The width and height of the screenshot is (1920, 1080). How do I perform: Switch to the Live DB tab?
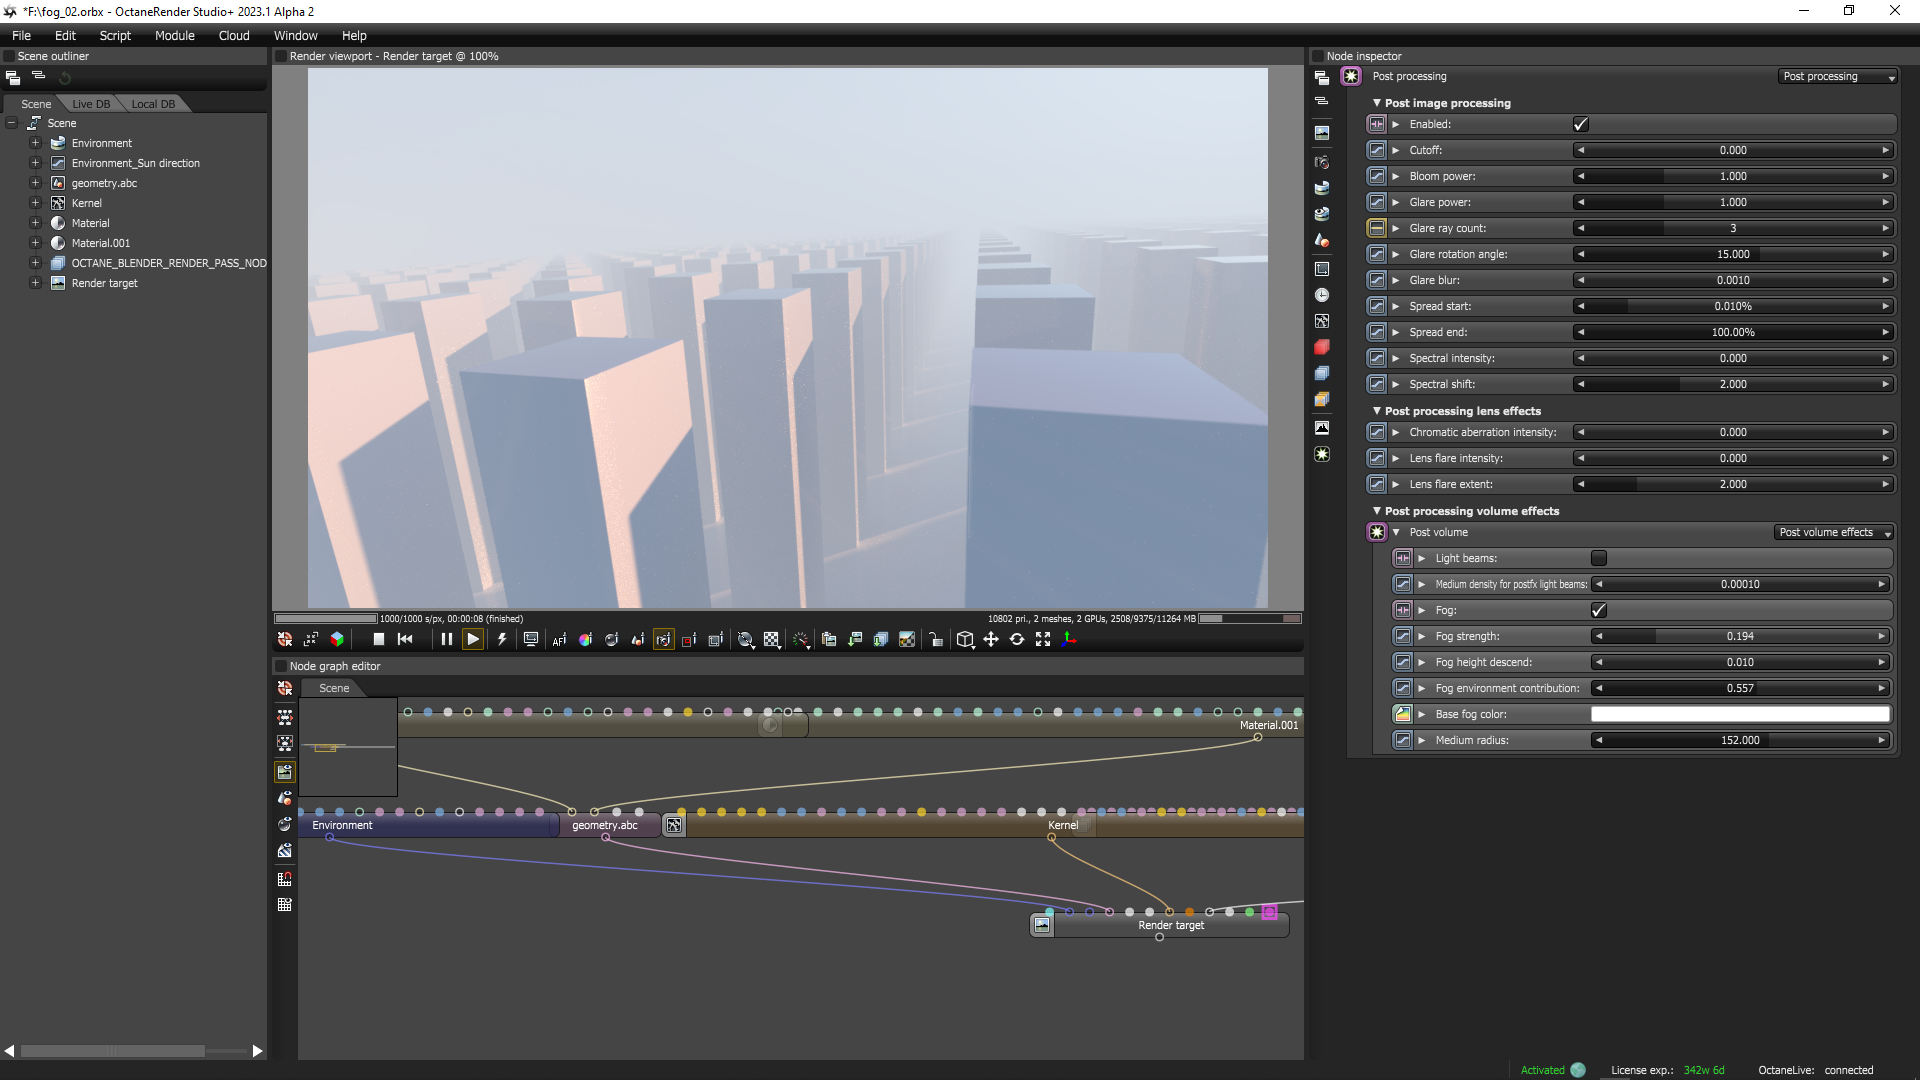(91, 104)
